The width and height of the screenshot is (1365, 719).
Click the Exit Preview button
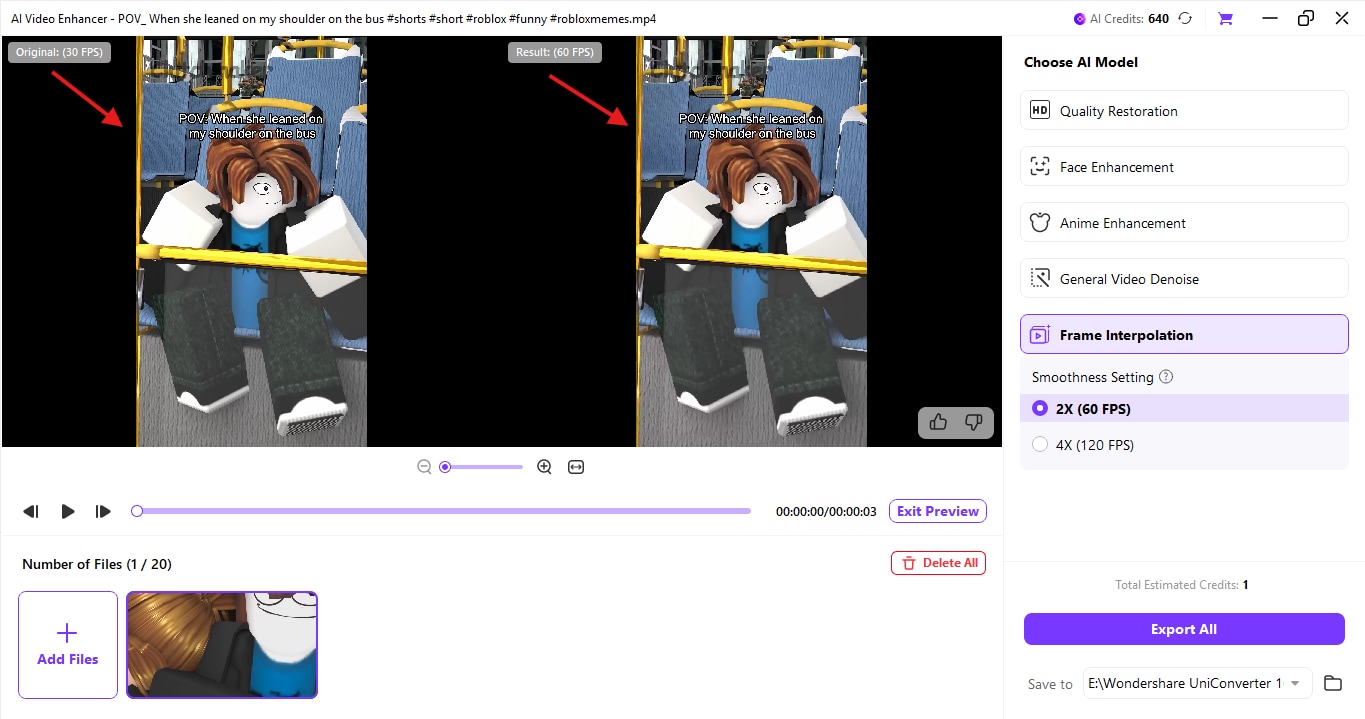click(938, 511)
